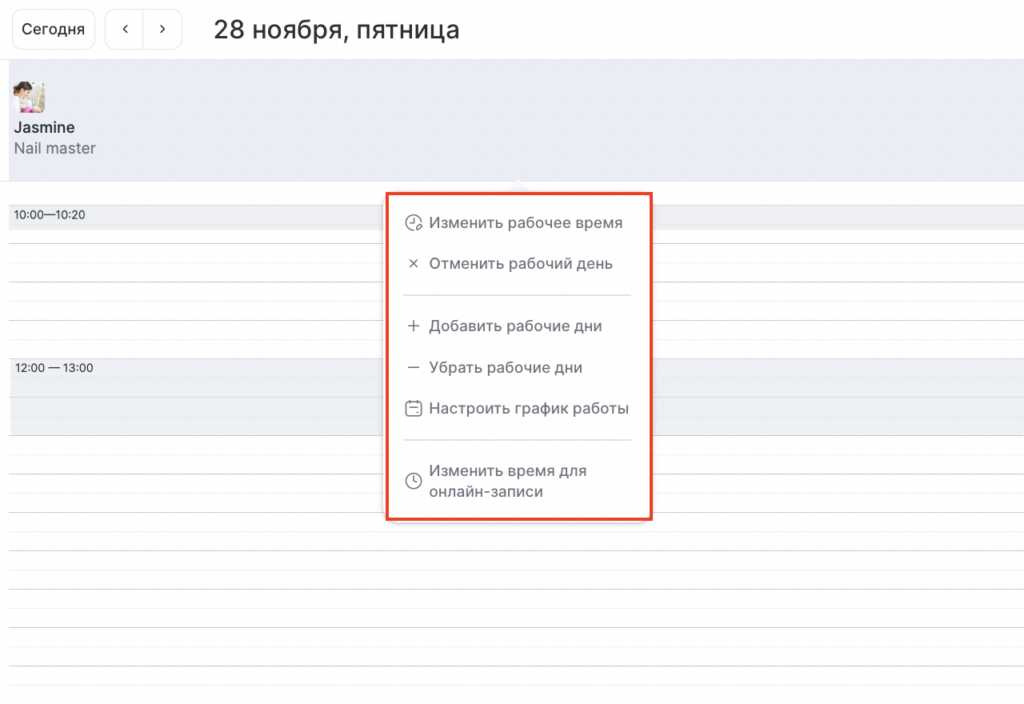Choose Отменить рабочий день from menu
The width and height of the screenshot is (1024, 704).
click(520, 265)
